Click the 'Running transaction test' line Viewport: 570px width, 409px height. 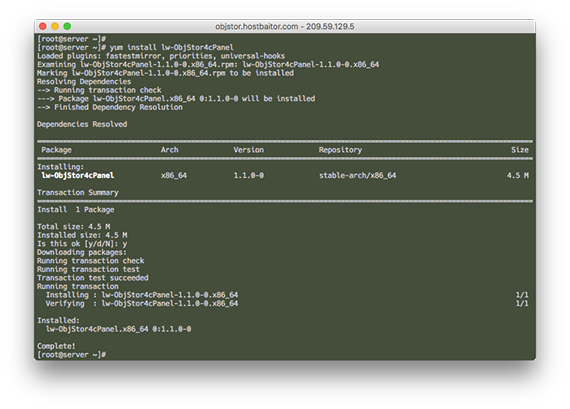88,269
